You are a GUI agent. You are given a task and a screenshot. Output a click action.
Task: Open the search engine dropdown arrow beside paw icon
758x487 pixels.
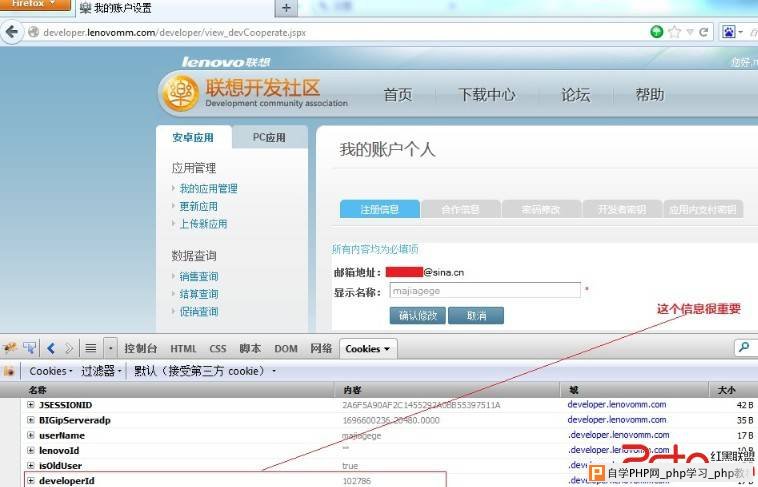[740, 32]
